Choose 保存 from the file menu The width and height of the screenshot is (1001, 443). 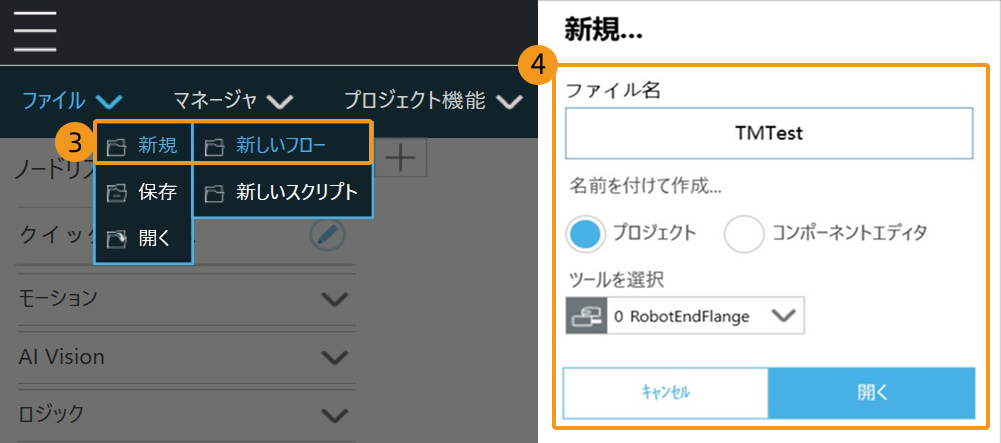click(x=144, y=192)
